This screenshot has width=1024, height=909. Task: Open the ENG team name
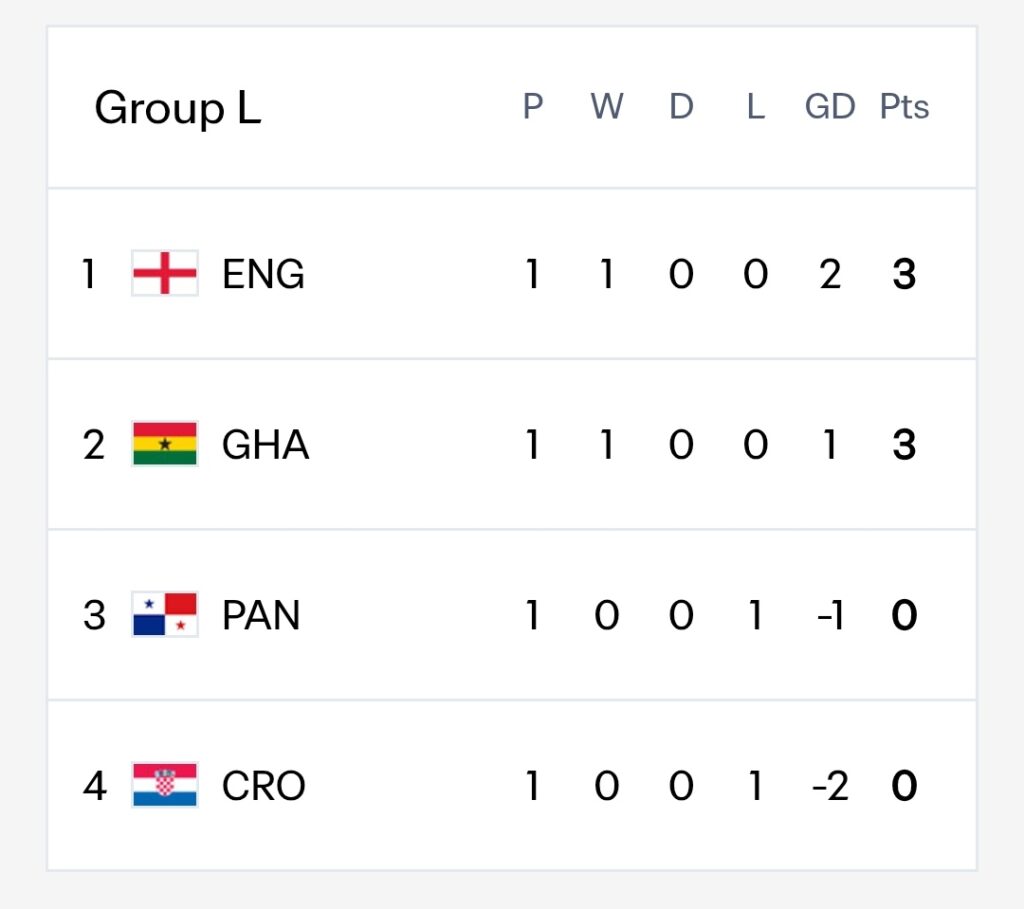pos(263,274)
